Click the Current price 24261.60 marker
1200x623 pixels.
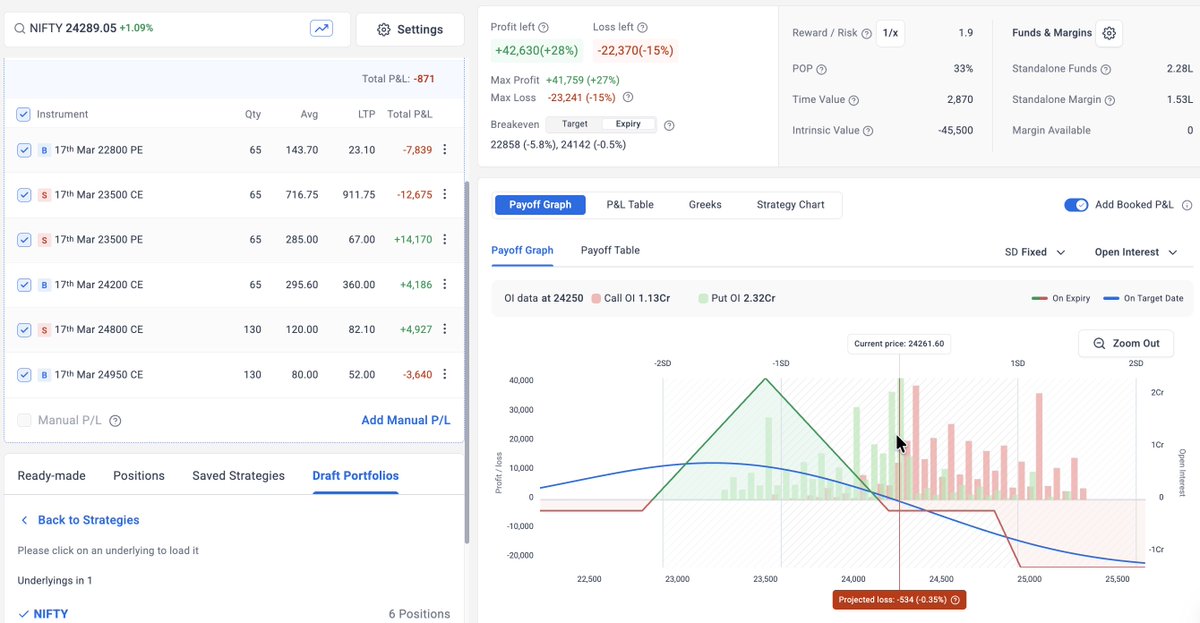(898, 344)
